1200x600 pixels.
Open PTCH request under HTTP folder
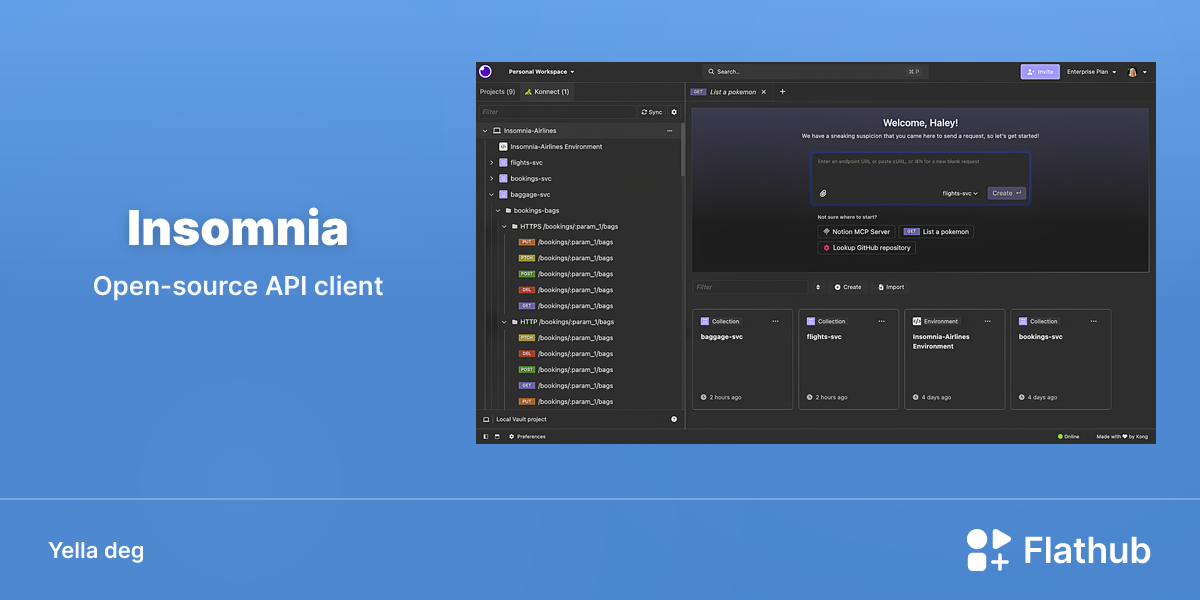(x=566, y=338)
